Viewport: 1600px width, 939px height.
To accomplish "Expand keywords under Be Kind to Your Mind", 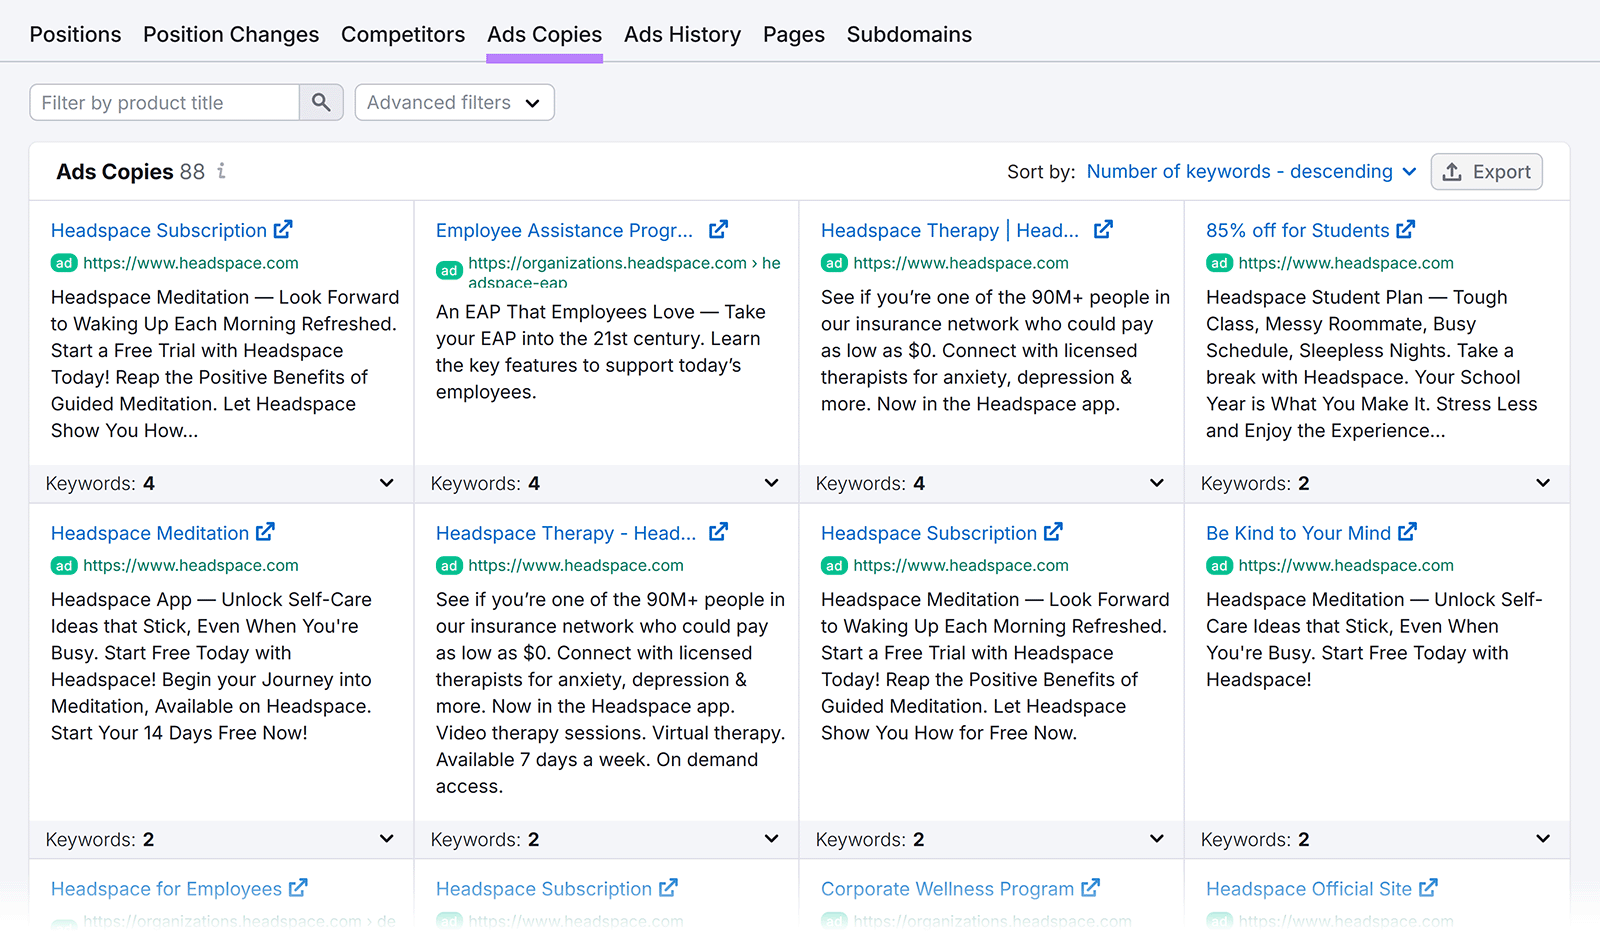I will point(1541,839).
